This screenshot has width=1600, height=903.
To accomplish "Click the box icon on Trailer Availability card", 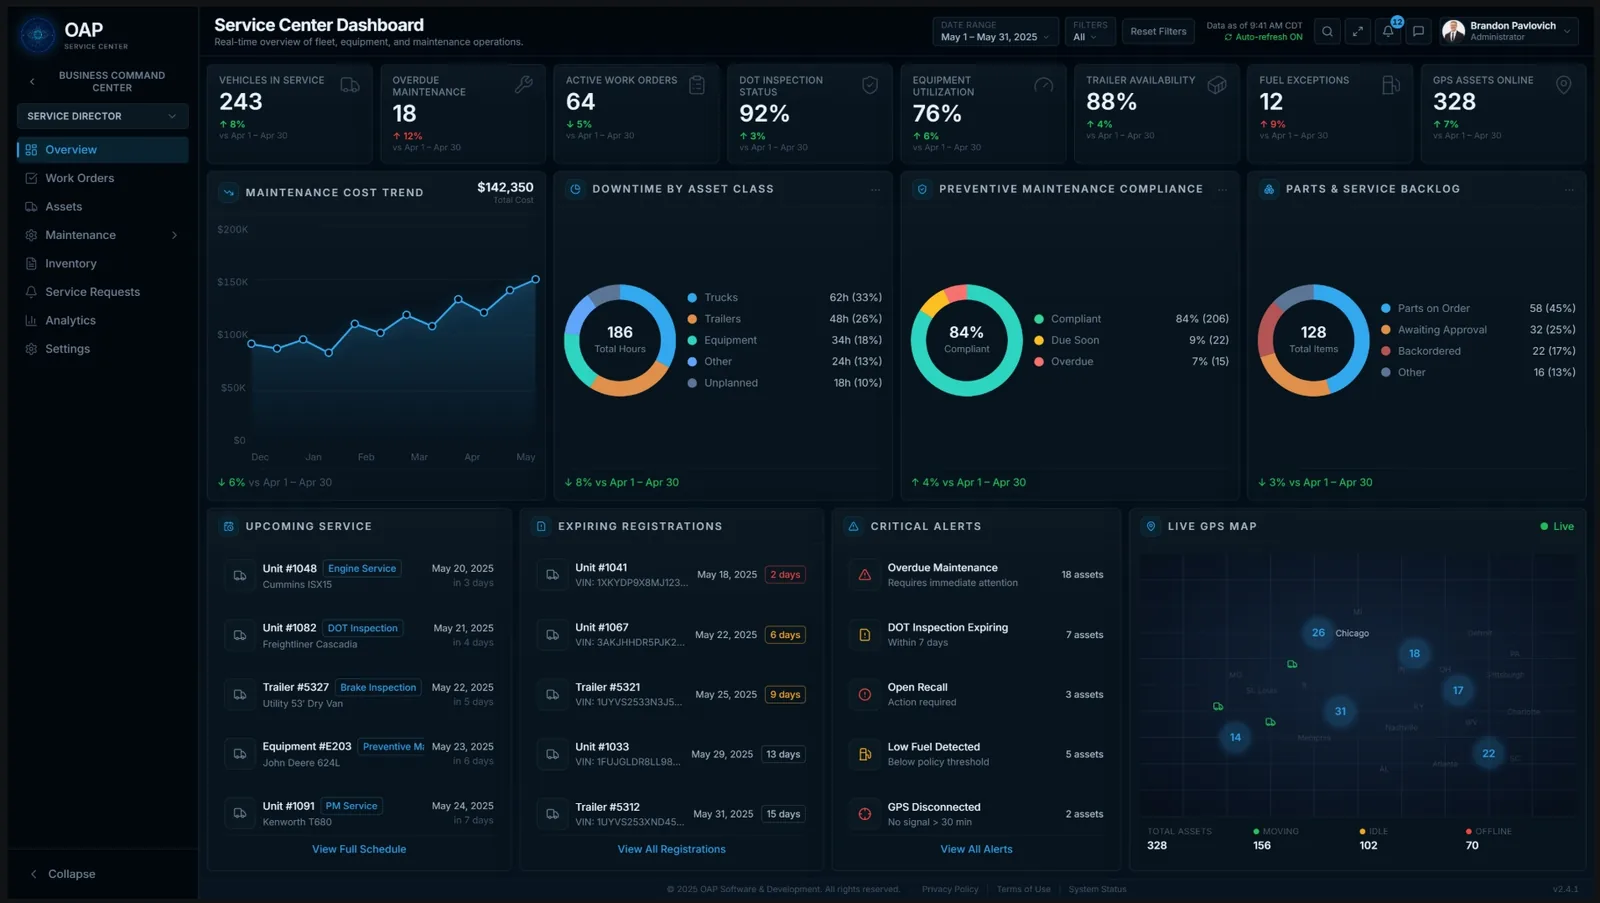I will pyautogui.click(x=1217, y=85).
